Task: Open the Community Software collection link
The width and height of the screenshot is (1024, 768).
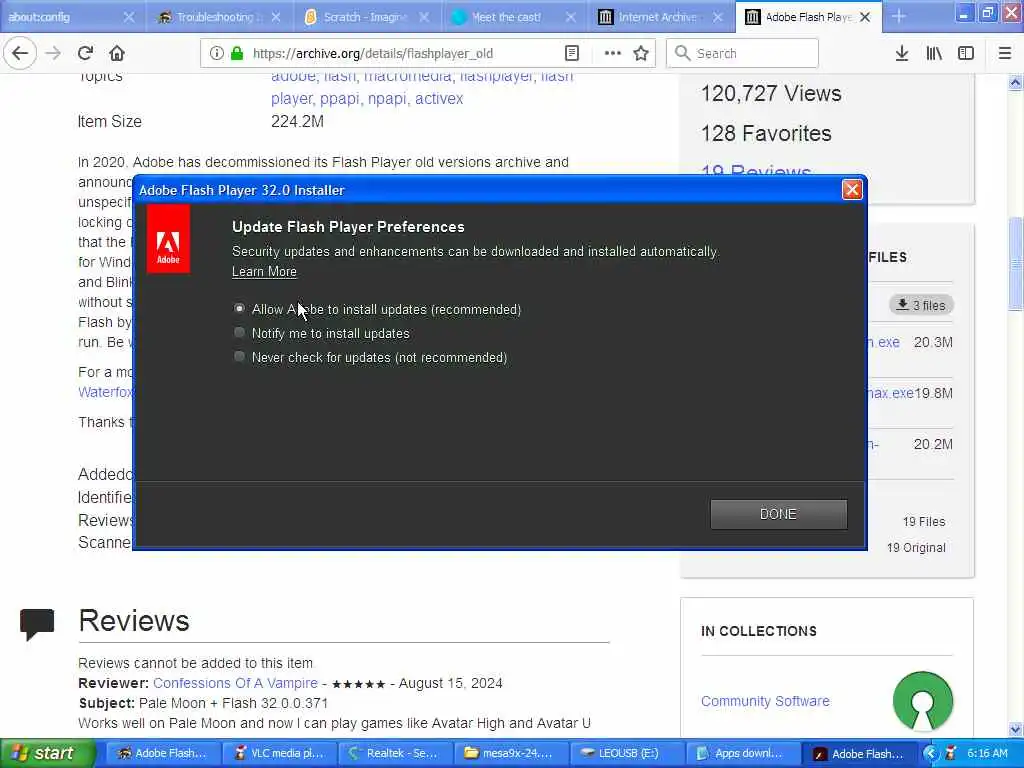Action: (765, 701)
